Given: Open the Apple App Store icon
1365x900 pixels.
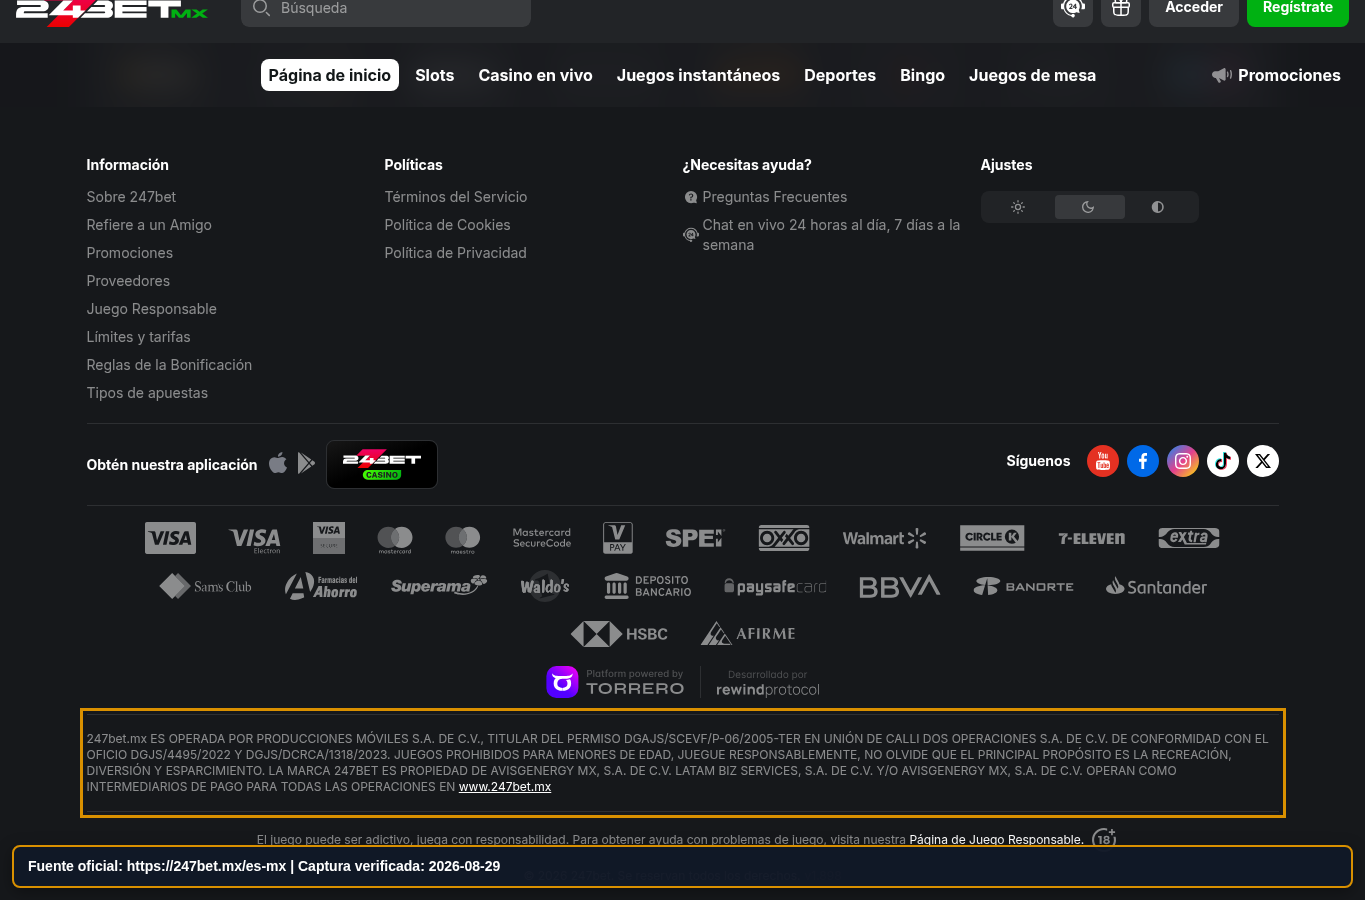Looking at the screenshot, I should point(278,463).
